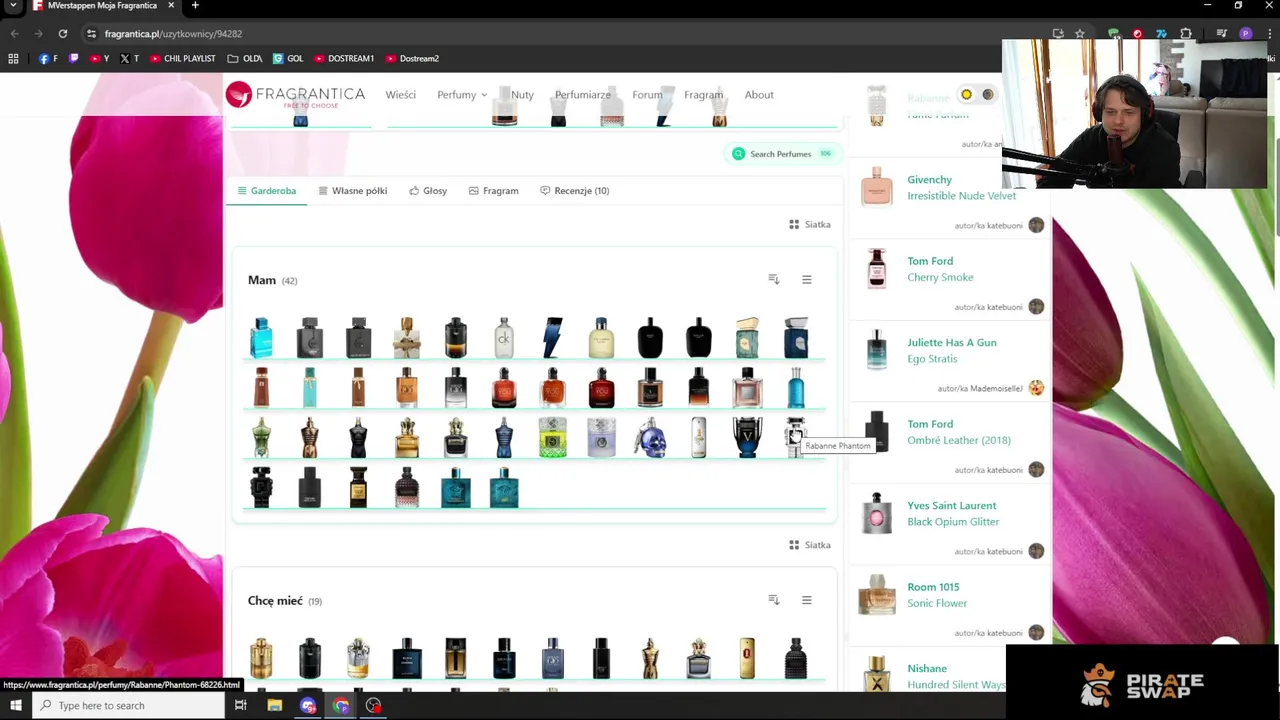Image resolution: width=1280 pixels, height=720 pixels.
Task: Open the Windows Start menu
Action: point(15,706)
